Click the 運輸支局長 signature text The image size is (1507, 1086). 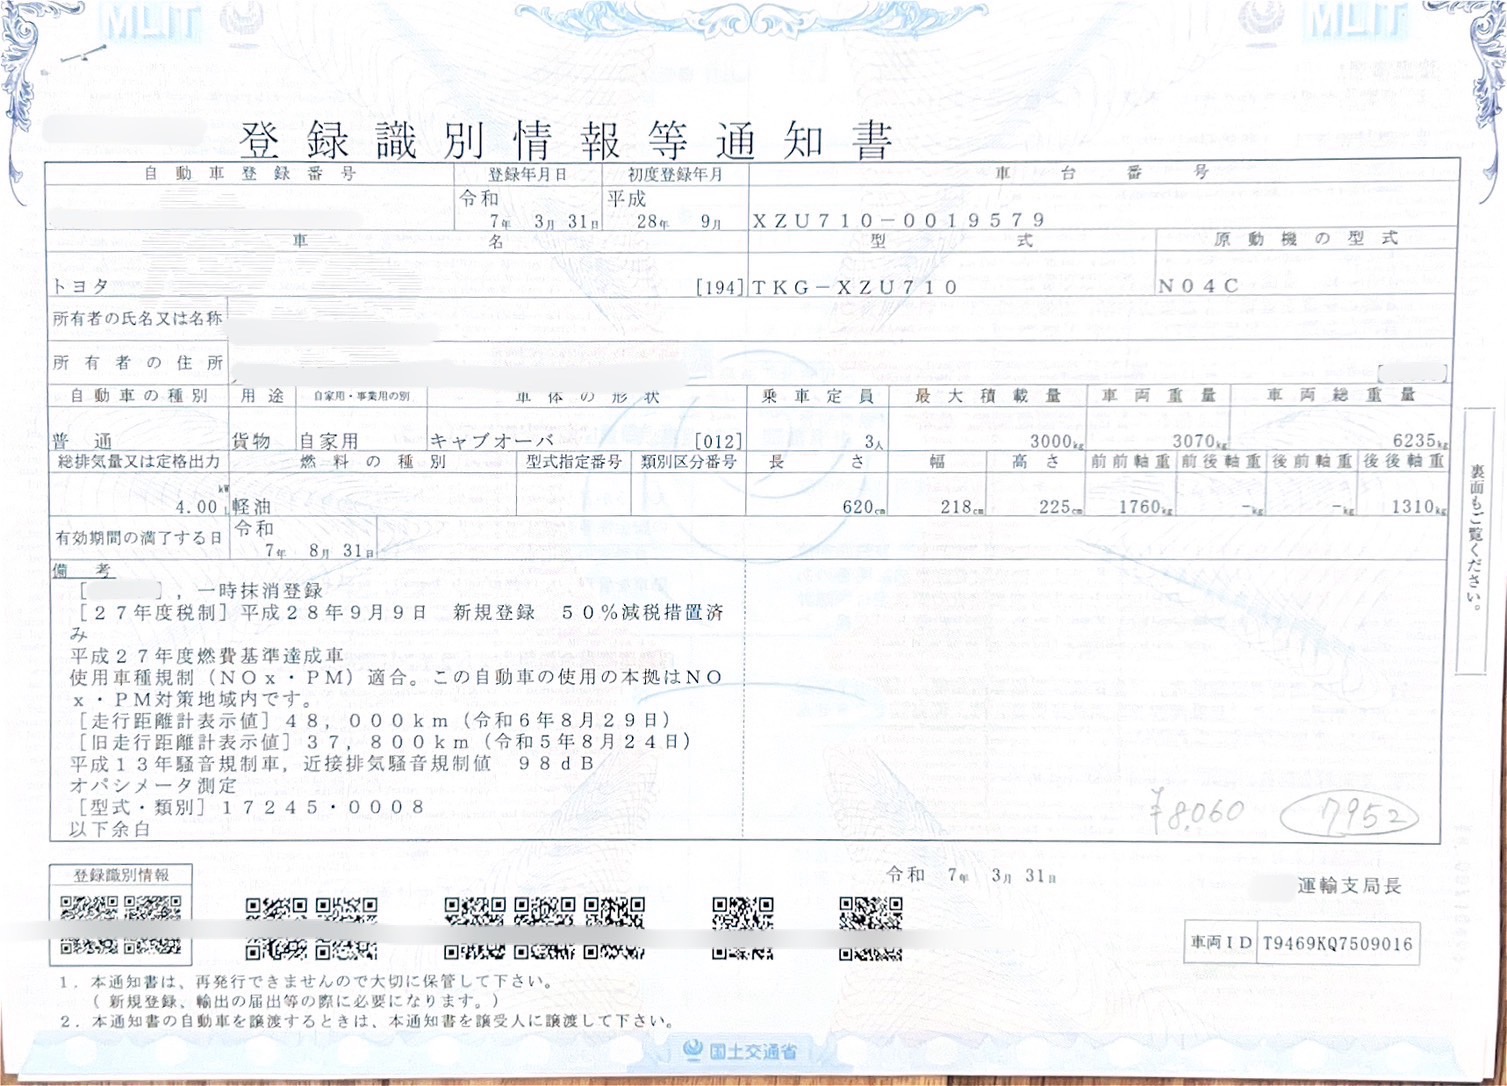click(x=1350, y=885)
